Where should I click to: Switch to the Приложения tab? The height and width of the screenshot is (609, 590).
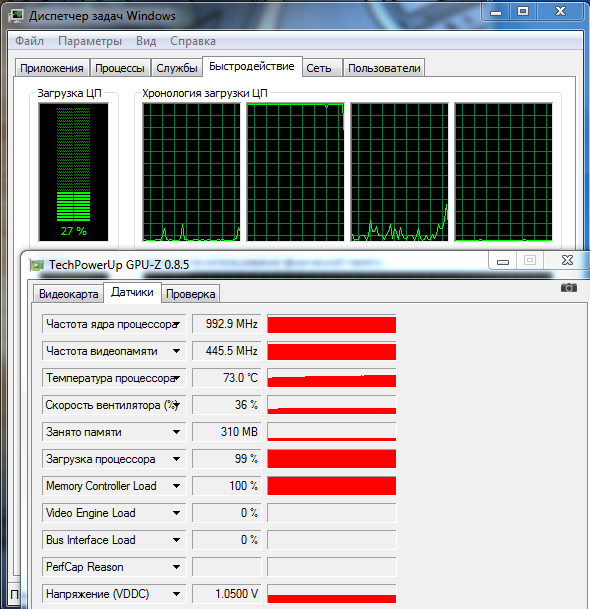52,68
